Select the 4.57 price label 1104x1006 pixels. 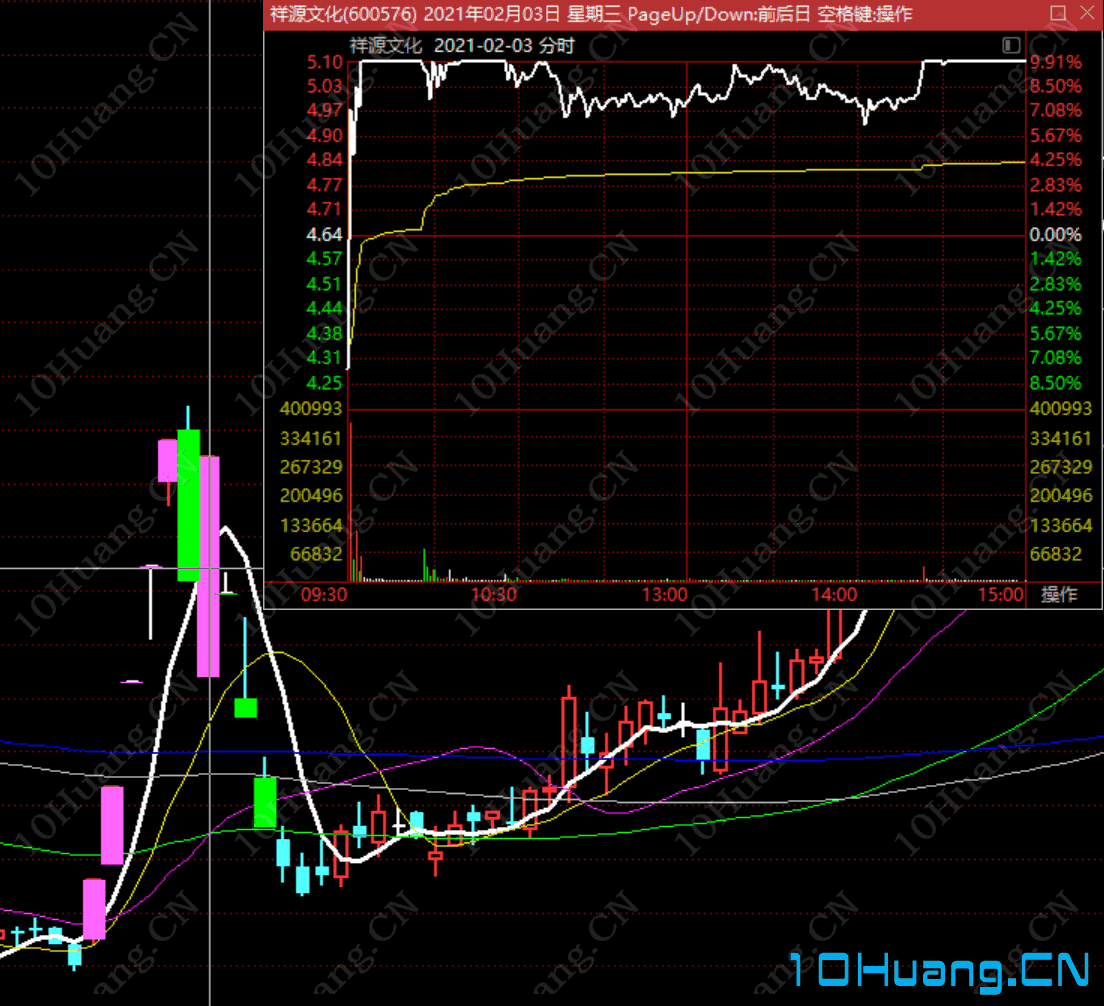click(325, 259)
